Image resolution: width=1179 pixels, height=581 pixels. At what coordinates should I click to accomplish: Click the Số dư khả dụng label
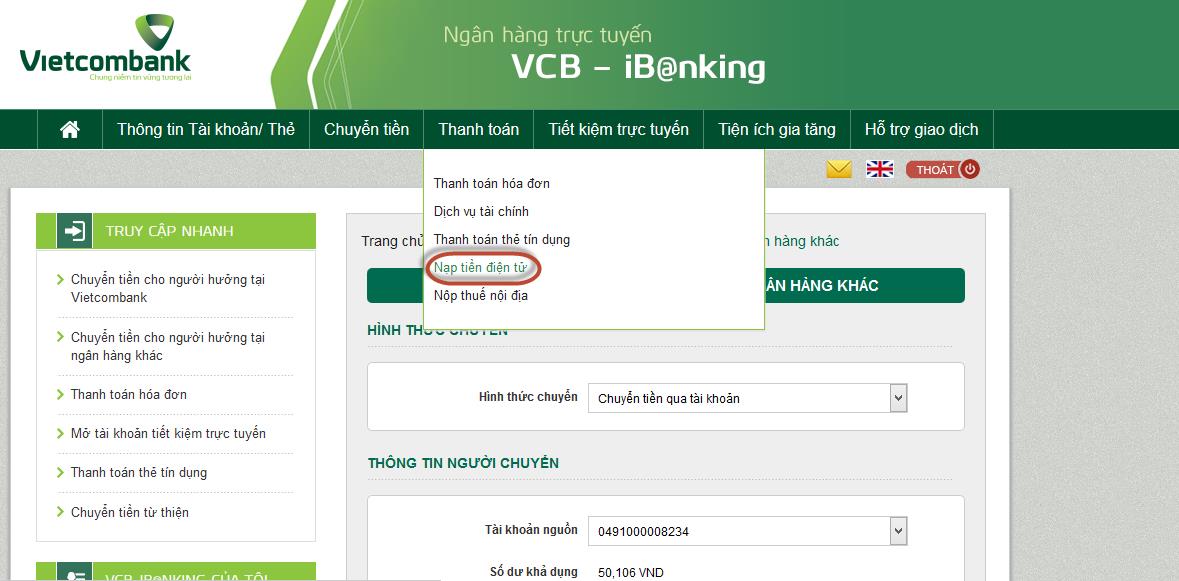(534, 572)
